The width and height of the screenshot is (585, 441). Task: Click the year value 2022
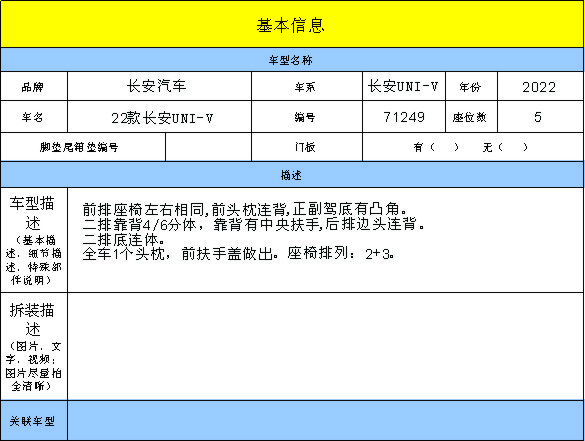pos(540,86)
